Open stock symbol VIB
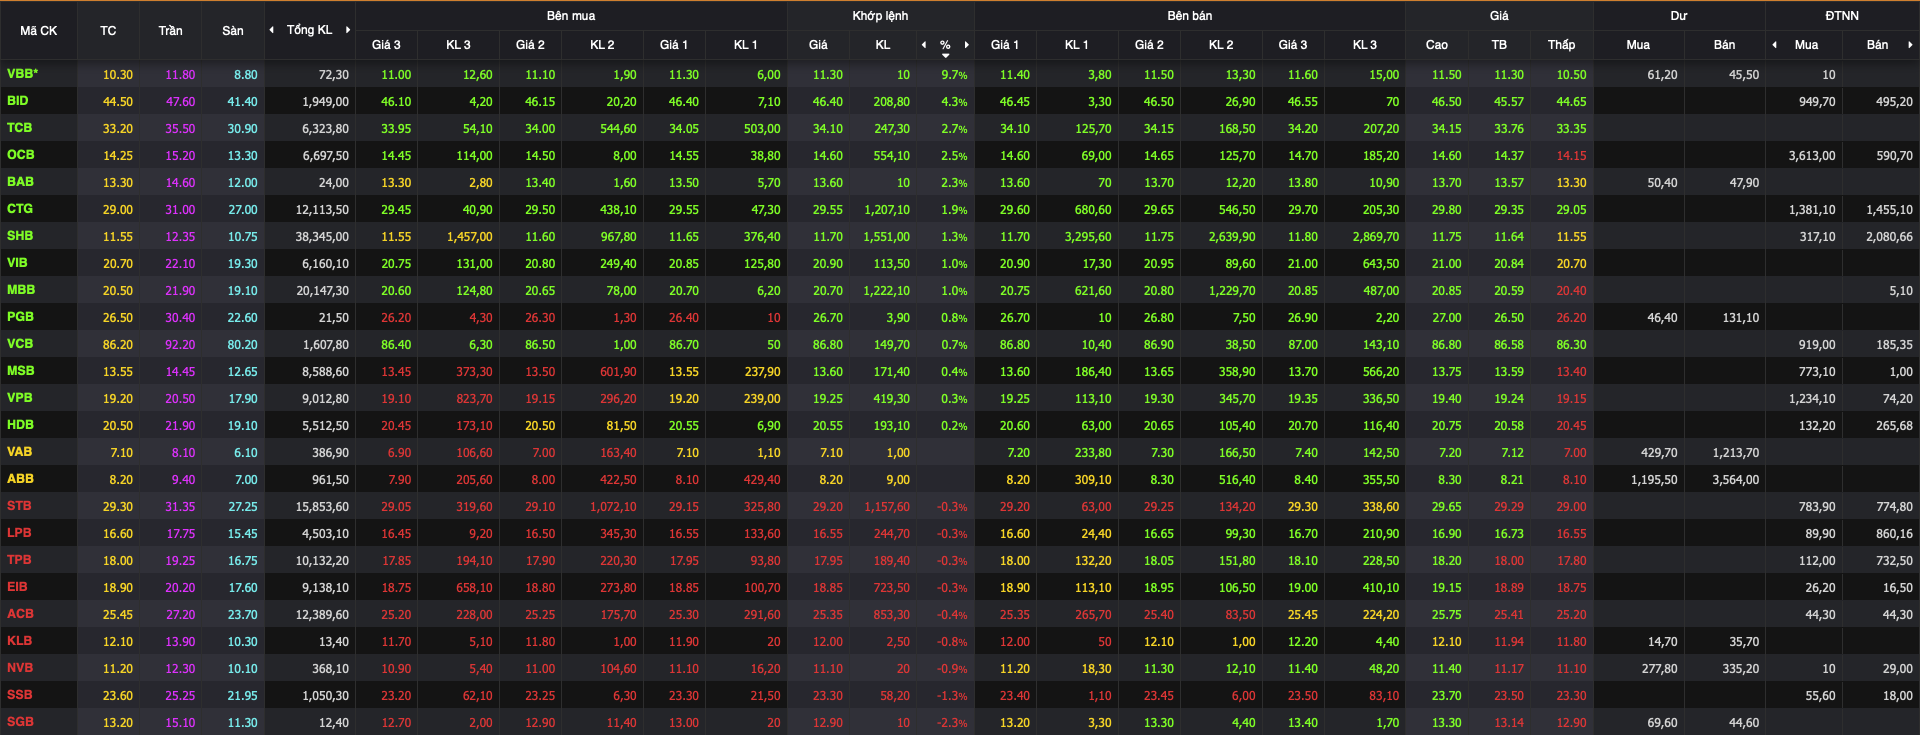The width and height of the screenshot is (1920, 735). [x=17, y=263]
